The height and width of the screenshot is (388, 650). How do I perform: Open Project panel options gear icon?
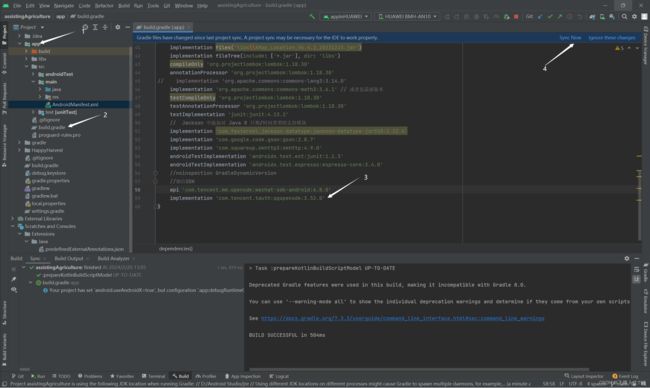click(x=118, y=27)
